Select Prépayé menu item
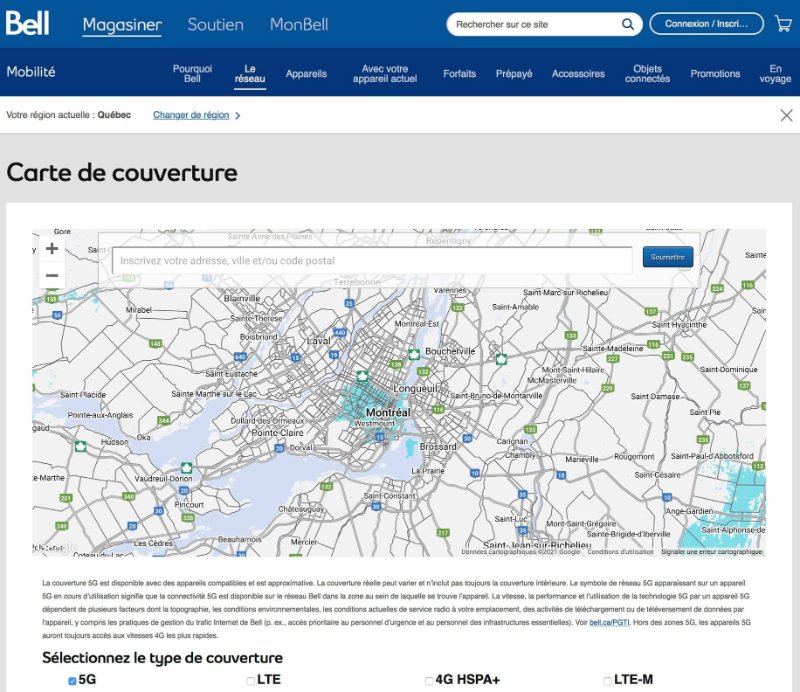The image size is (800, 692). tap(514, 73)
